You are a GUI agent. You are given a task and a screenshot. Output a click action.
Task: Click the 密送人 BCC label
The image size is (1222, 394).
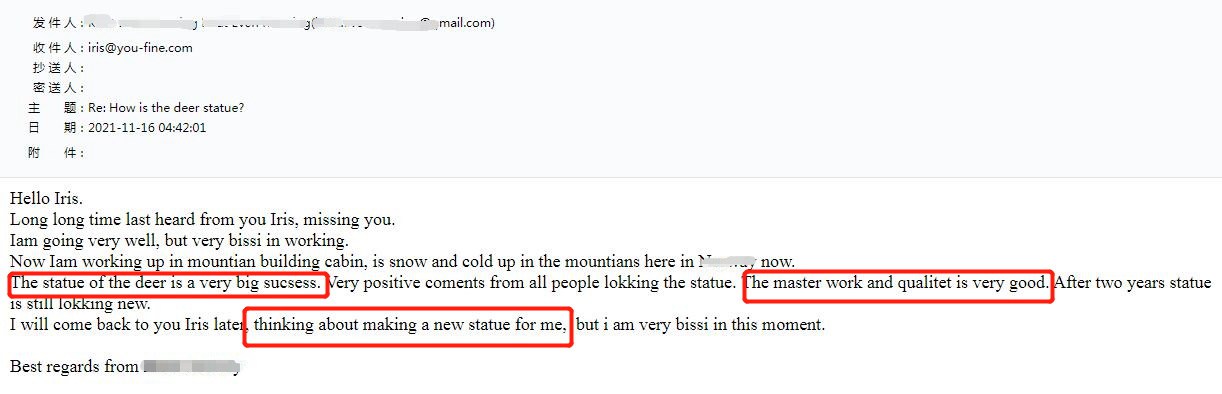pyautogui.click(x=58, y=88)
